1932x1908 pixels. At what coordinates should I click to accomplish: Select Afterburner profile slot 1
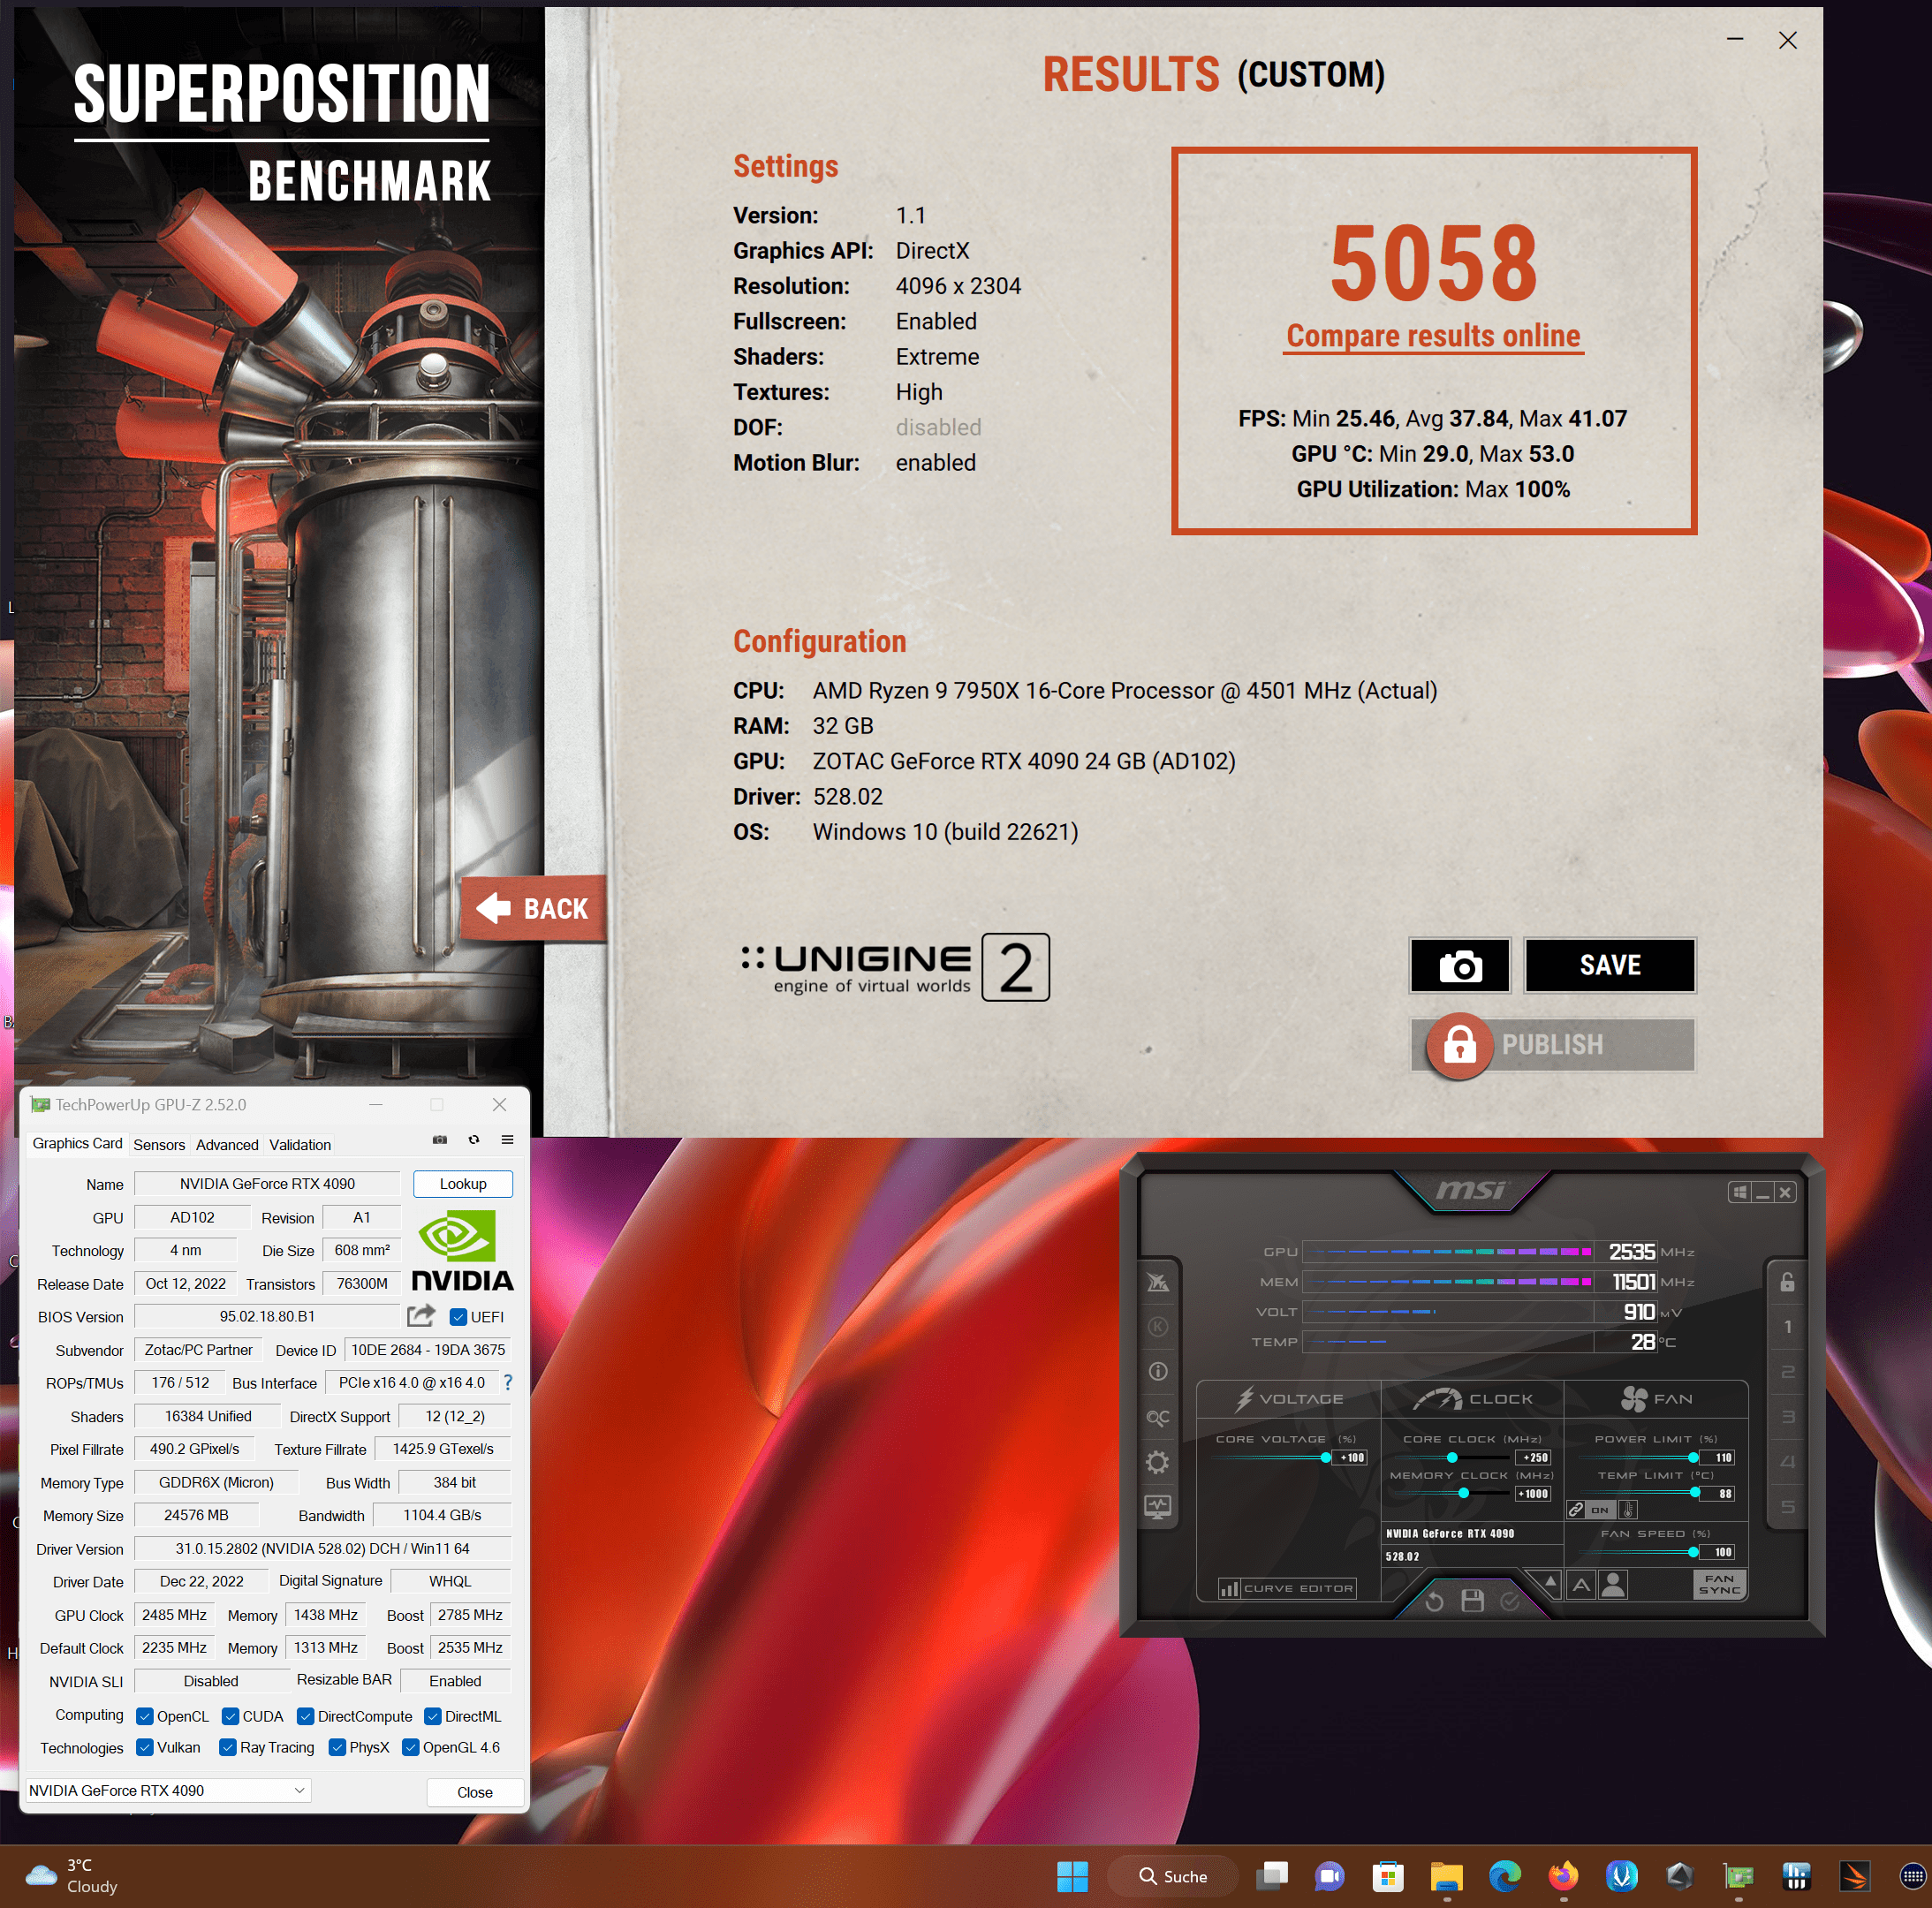(x=1787, y=1327)
